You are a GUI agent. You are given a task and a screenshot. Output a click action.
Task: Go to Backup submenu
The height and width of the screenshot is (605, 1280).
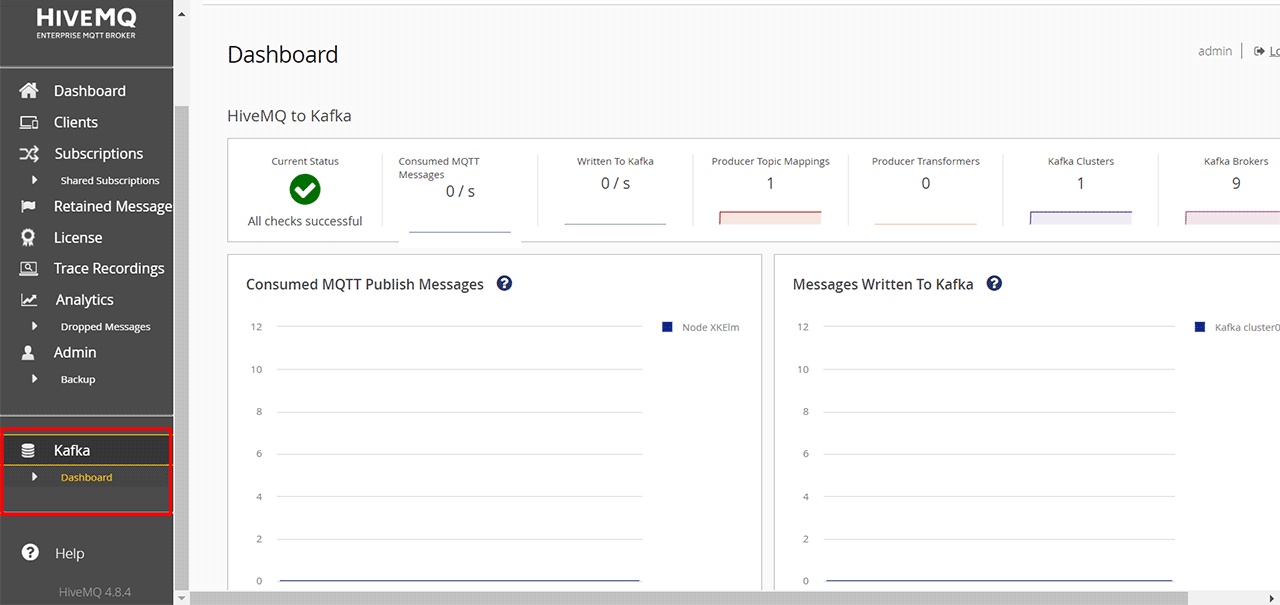[78, 380]
